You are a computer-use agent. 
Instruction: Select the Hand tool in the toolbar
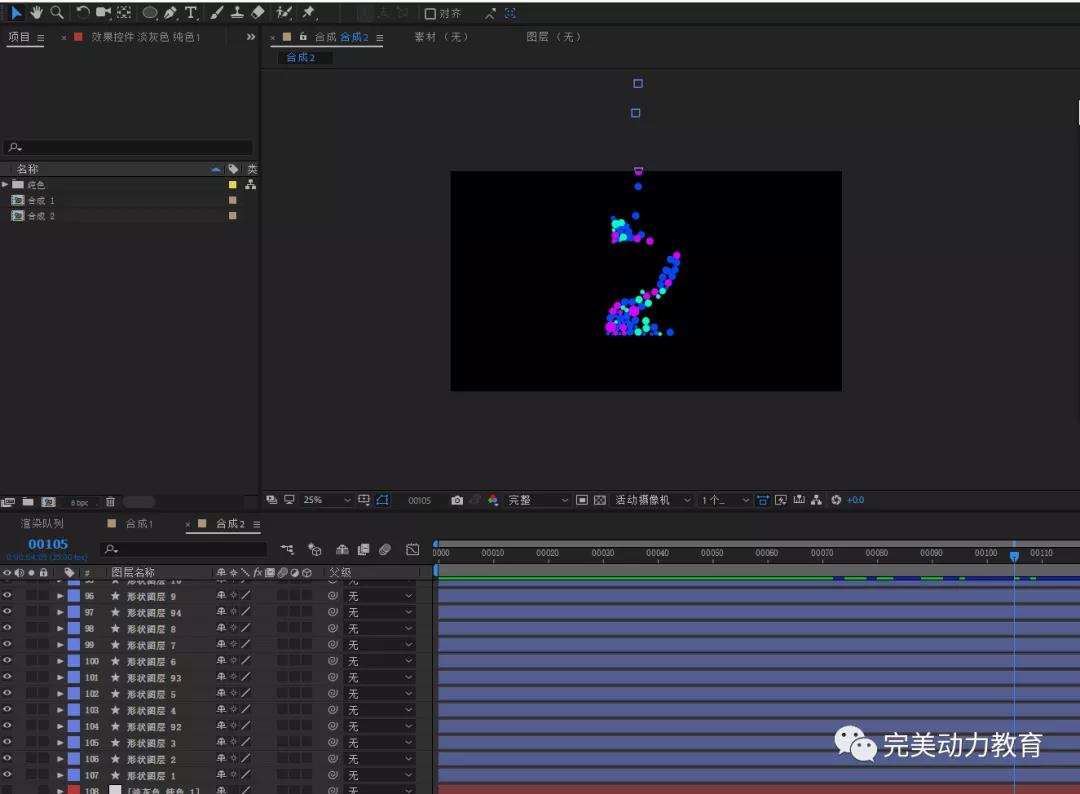pyautogui.click(x=36, y=13)
